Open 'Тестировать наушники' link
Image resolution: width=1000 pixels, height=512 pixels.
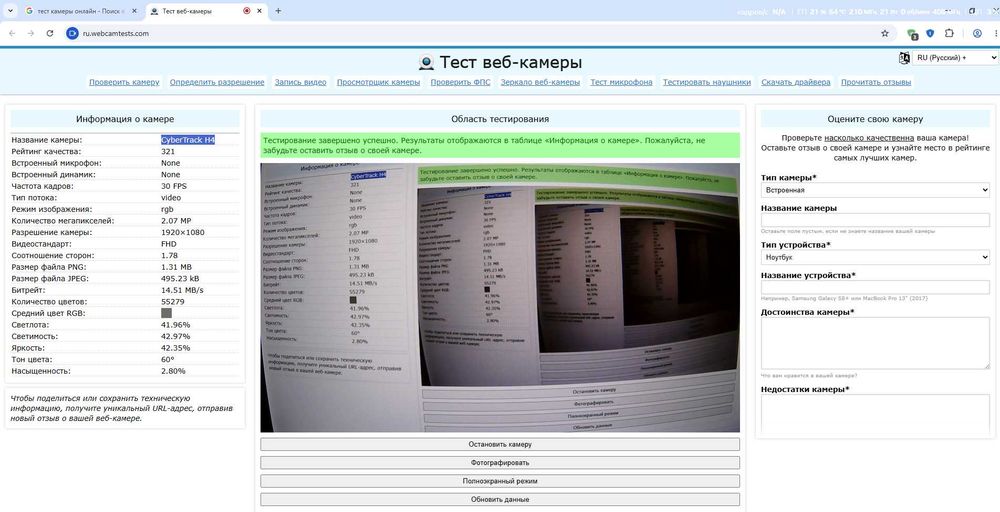(707, 82)
